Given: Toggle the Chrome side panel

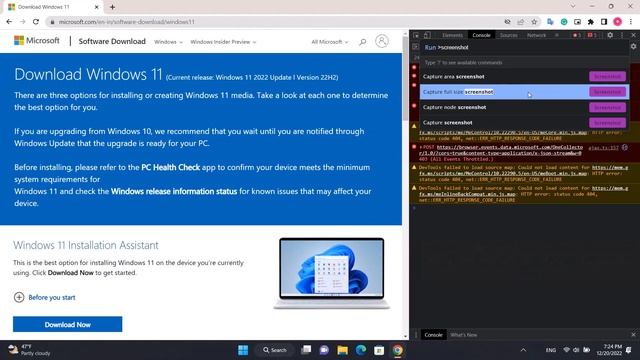Looking at the screenshot, I should (604, 22).
